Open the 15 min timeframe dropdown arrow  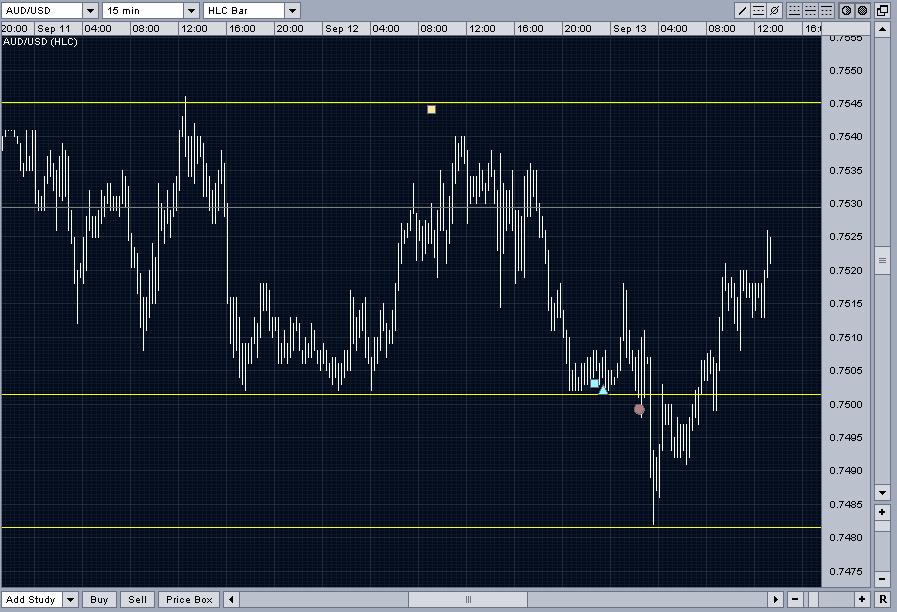click(192, 10)
